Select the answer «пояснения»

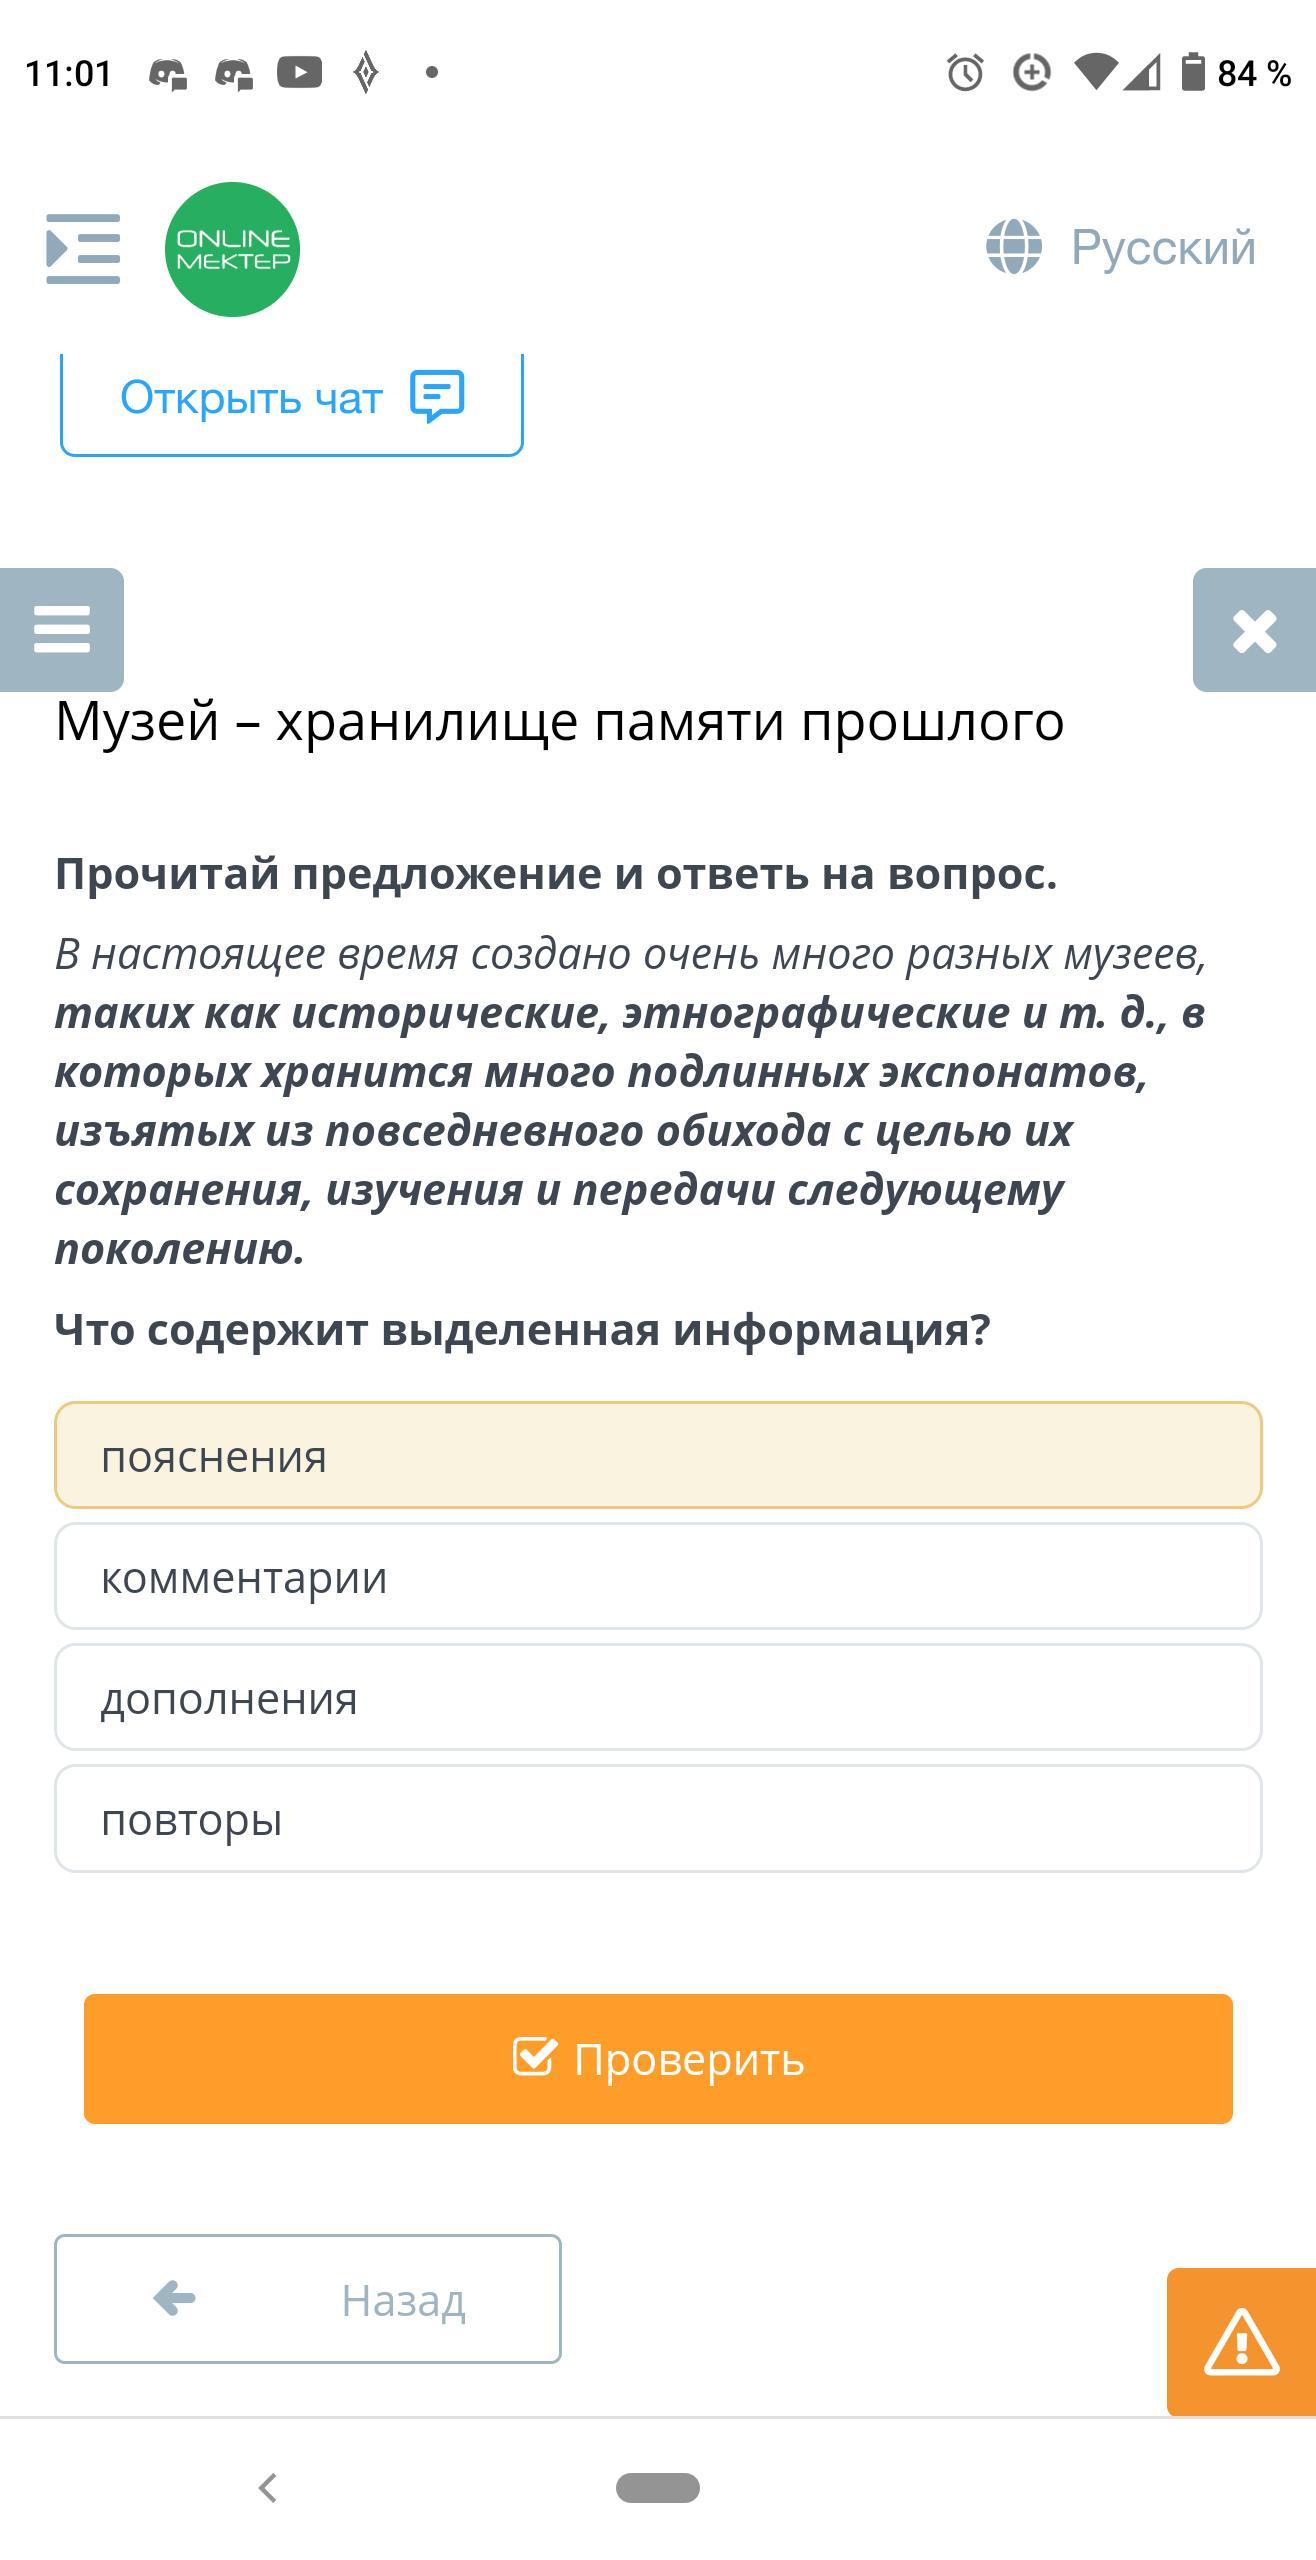click(658, 1455)
